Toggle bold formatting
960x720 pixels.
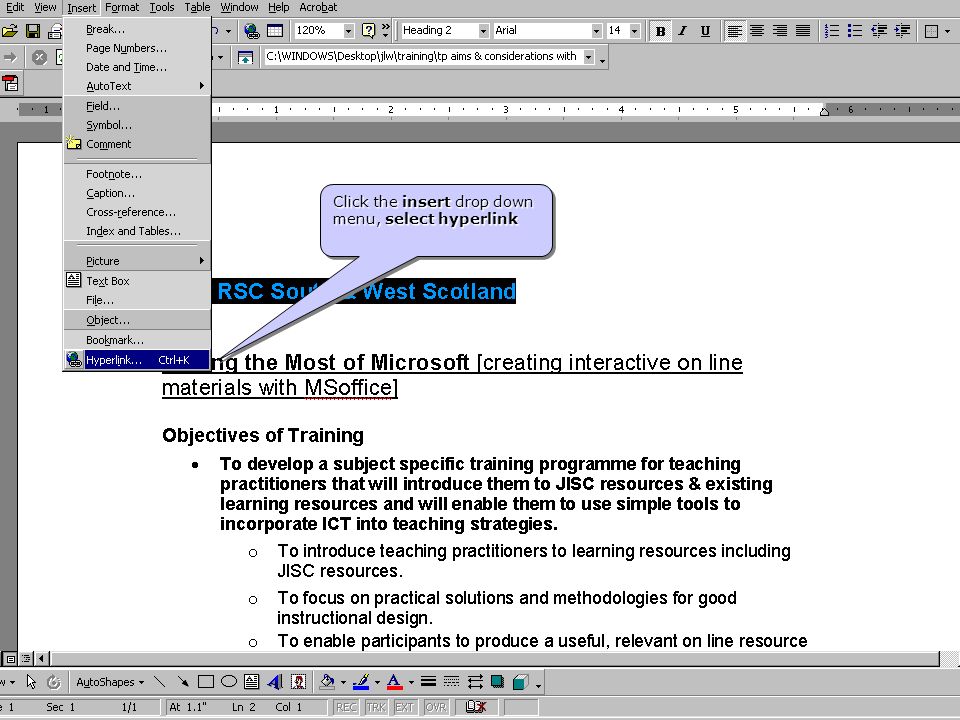coord(660,31)
